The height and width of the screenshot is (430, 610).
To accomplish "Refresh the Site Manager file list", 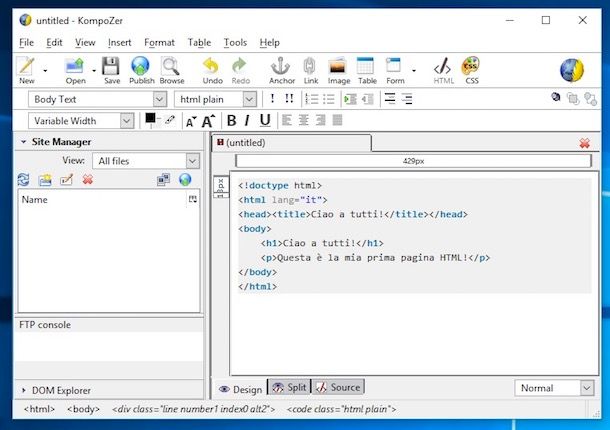I will point(24,179).
